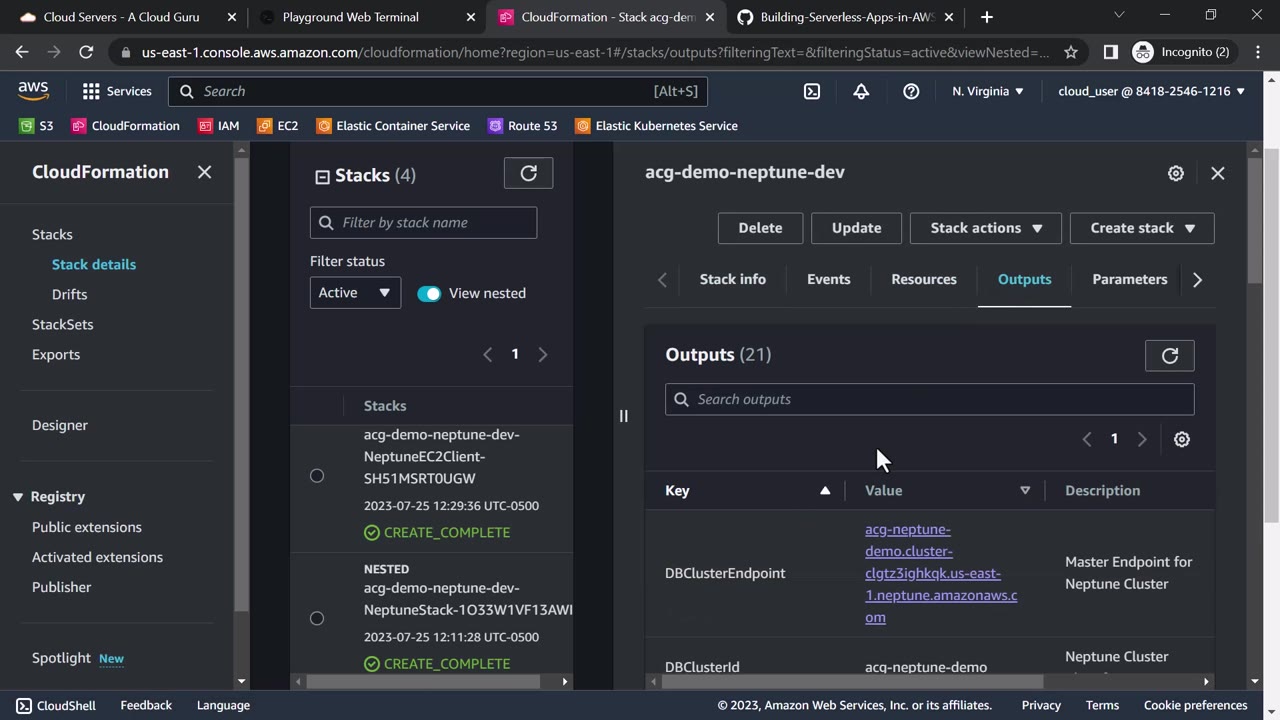This screenshot has height=720, width=1280.
Task: Switch to the Resources tab
Action: (923, 279)
